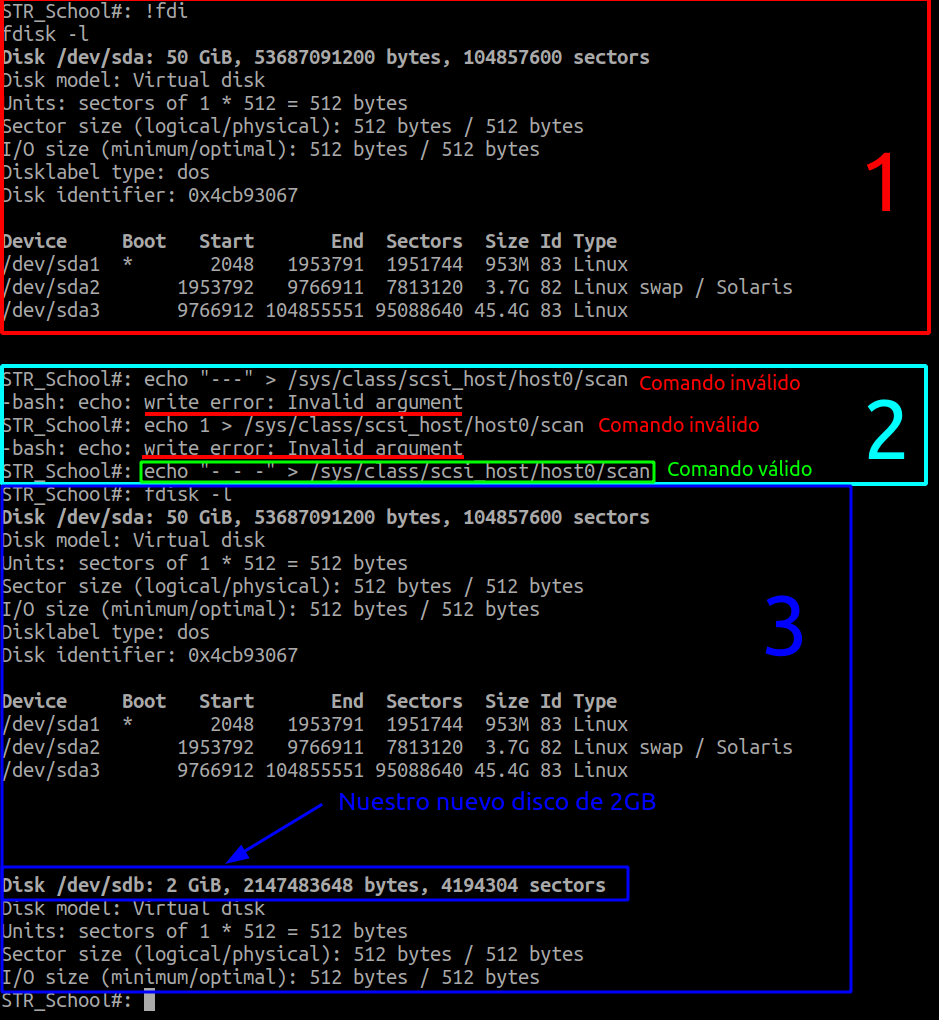Select "/dev/sda2" in the second partition table
The width and height of the screenshot is (939, 1020).
pyautogui.click(x=51, y=747)
